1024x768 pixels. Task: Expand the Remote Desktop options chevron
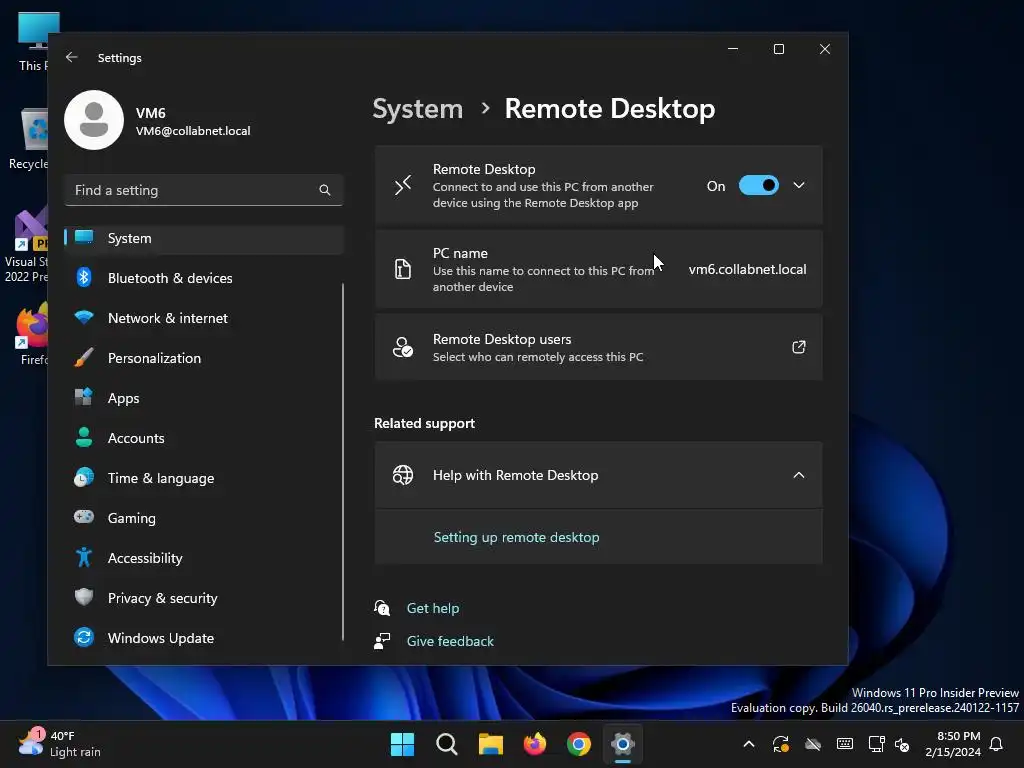[799, 185]
